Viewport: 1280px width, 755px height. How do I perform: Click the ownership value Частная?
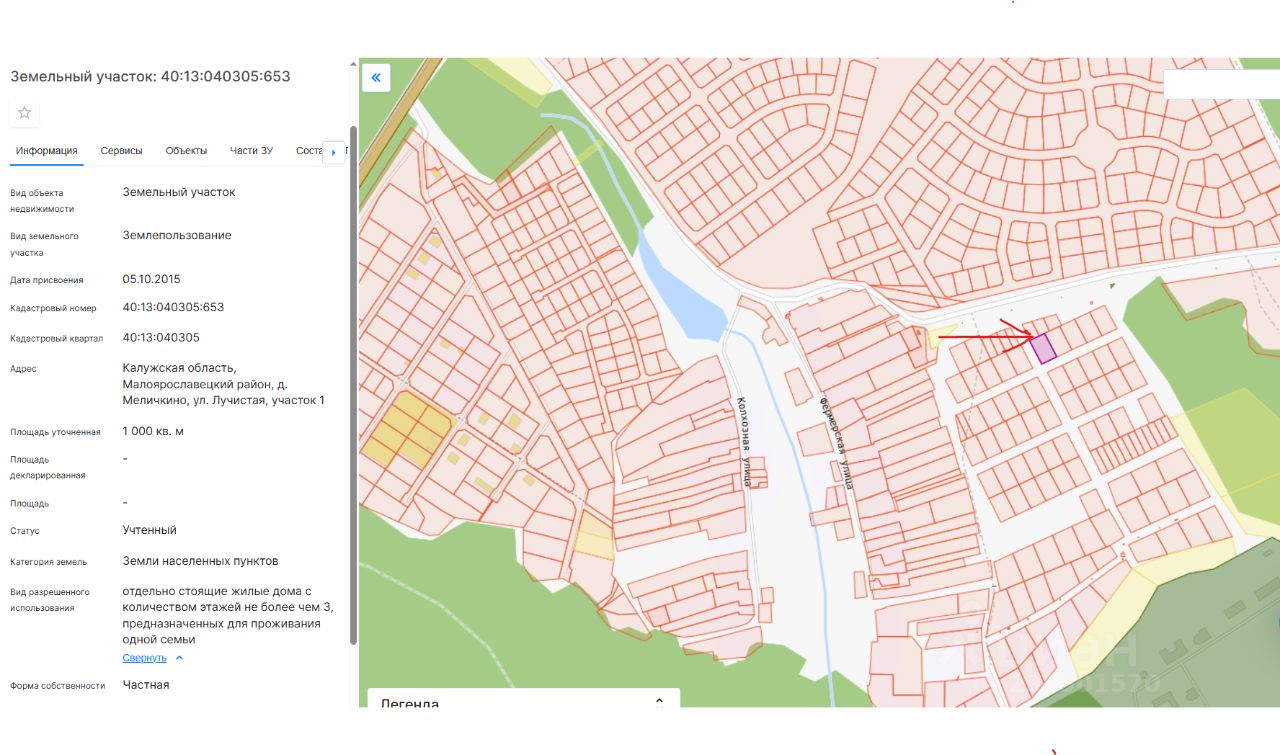pyautogui.click(x=146, y=685)
